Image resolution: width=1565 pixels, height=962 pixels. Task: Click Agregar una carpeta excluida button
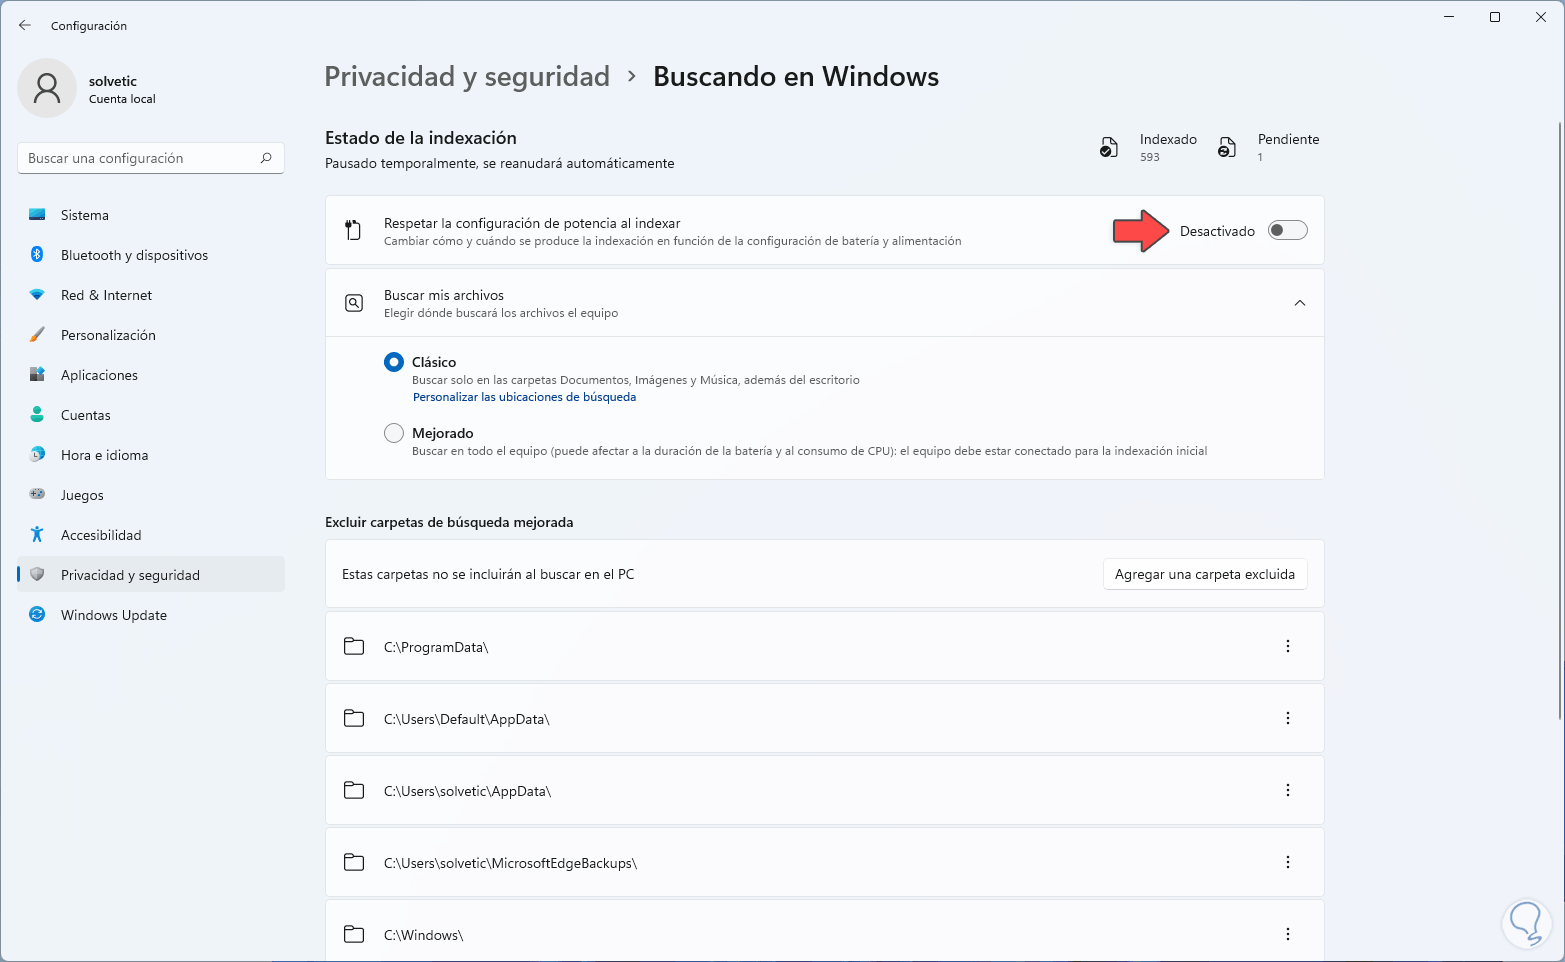(x=1204, y=574)
